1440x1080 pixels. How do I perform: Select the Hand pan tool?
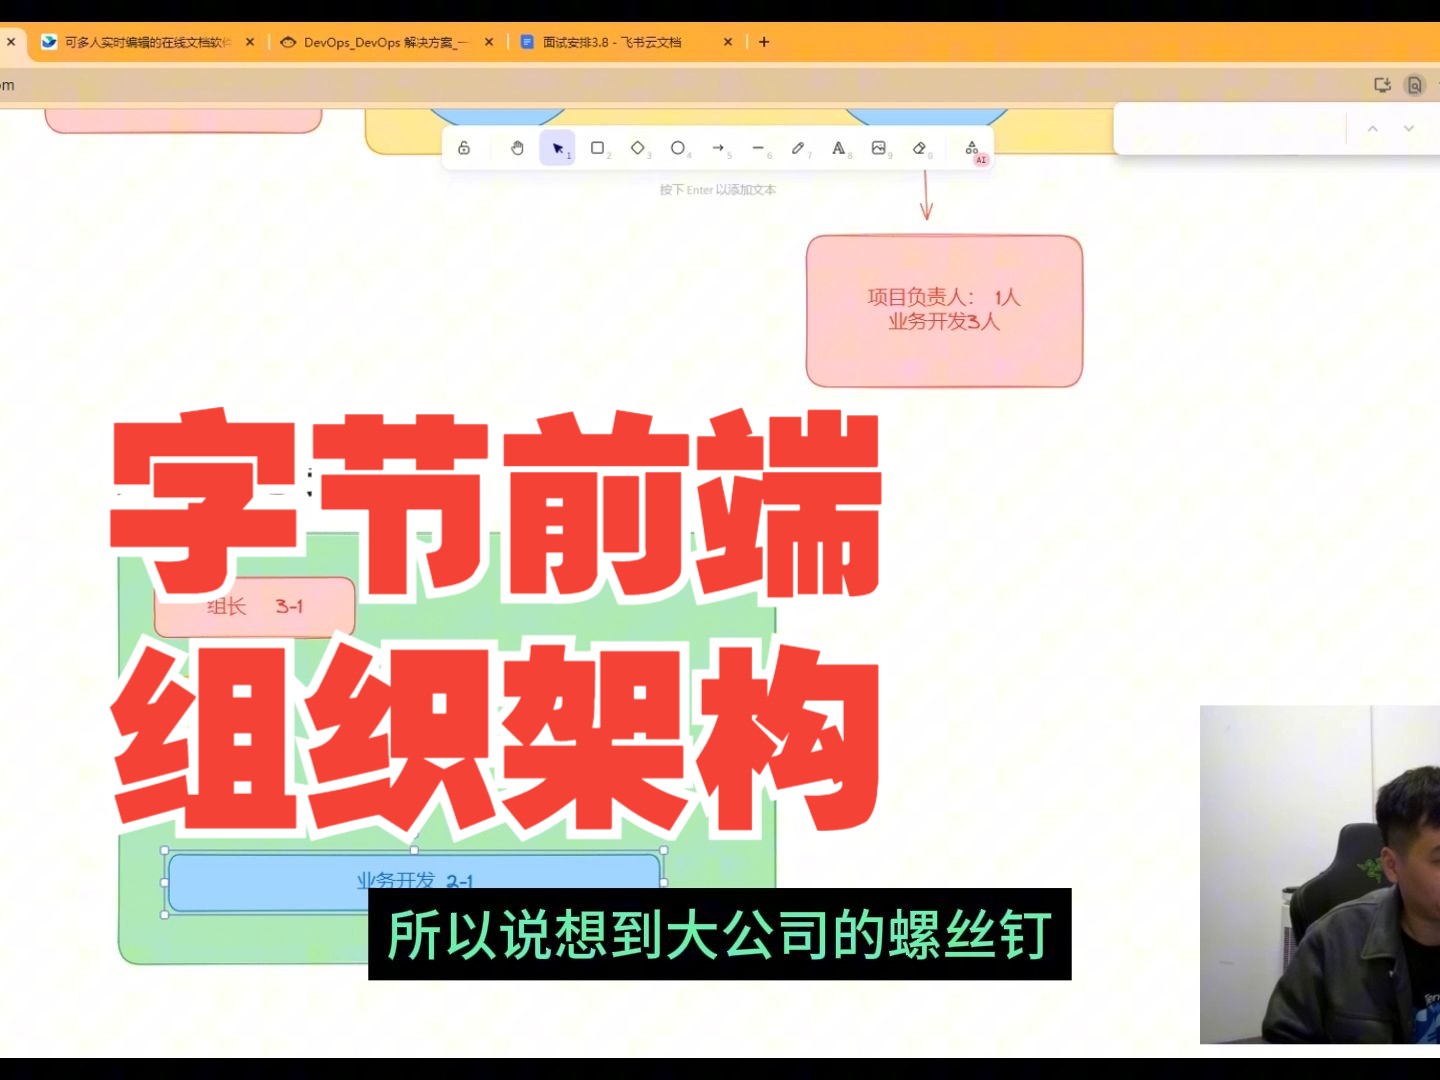[517, 148]
